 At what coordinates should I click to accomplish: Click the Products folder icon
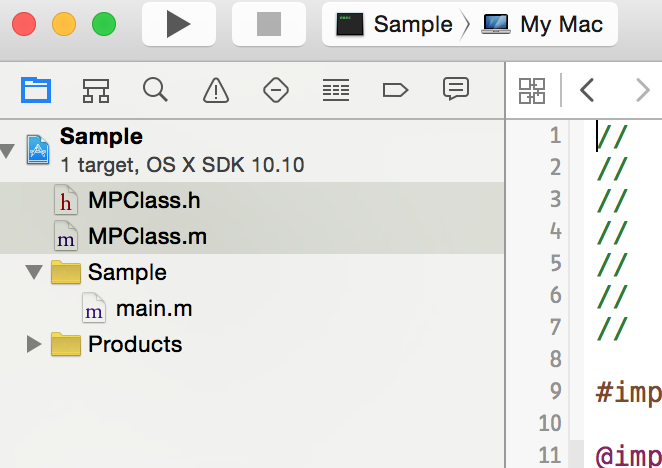pos(66,344)
